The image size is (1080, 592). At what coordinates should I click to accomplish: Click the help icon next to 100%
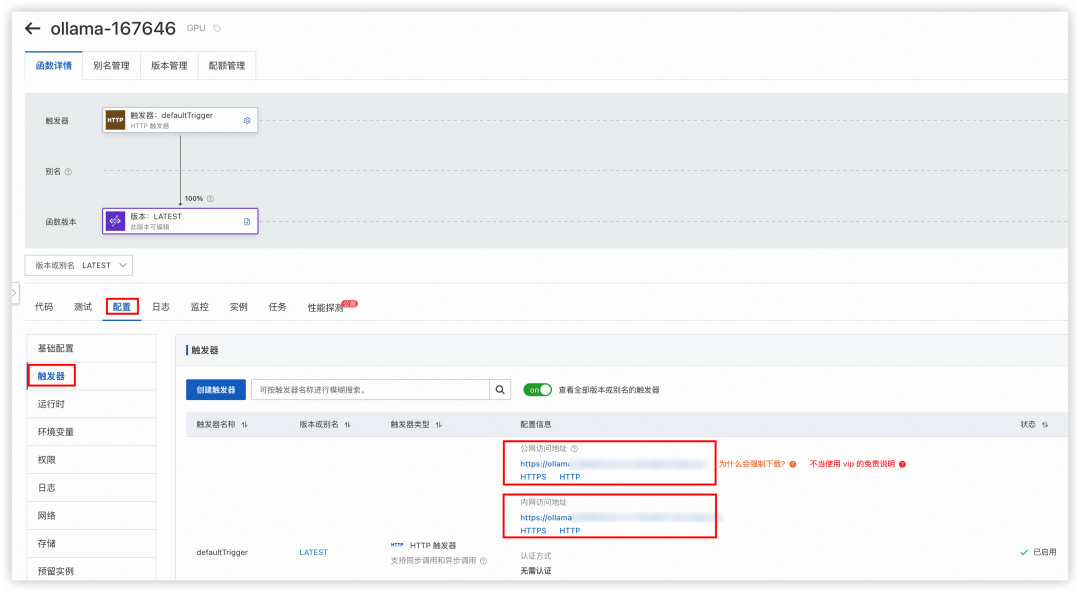(210, 198)
